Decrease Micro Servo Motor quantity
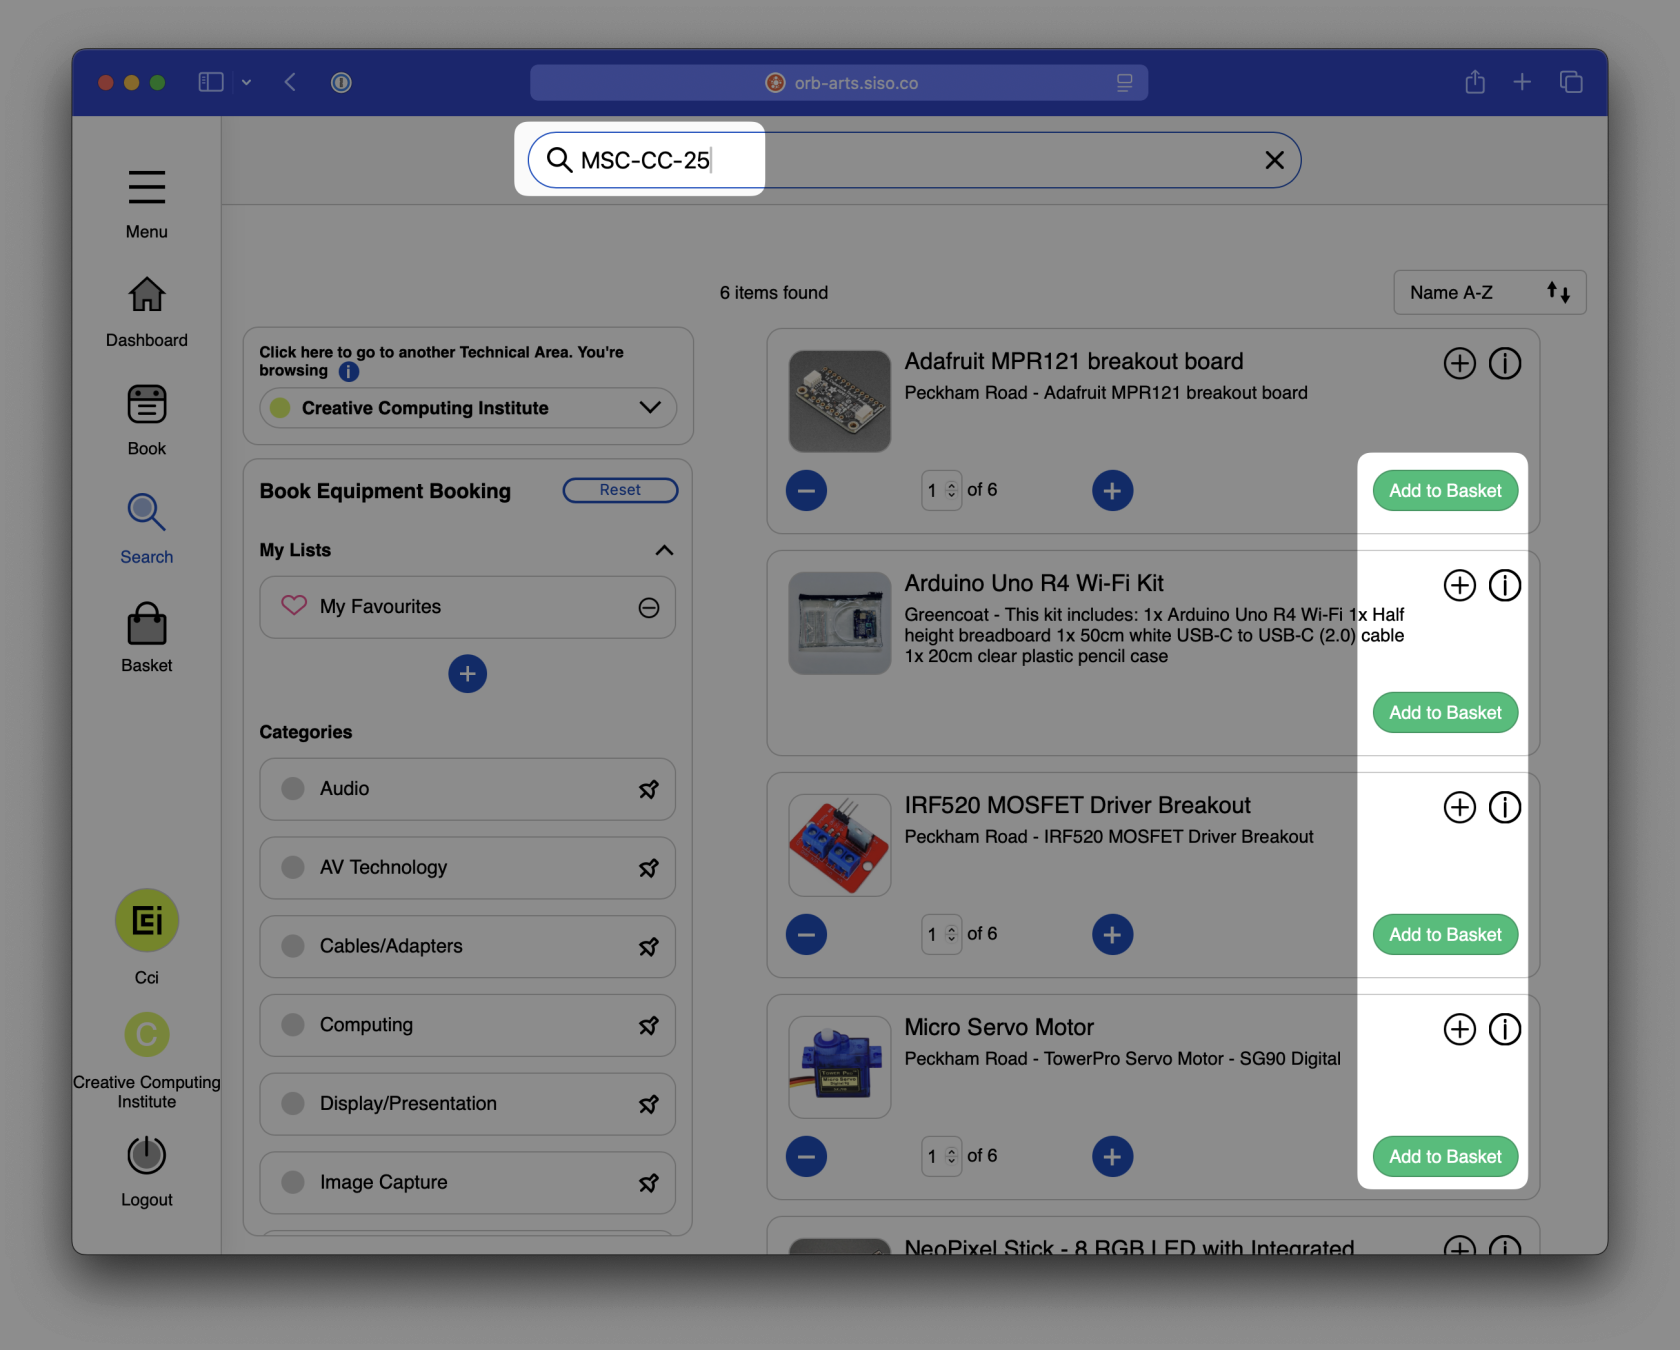The width and height of the screenshot is (1680, 1350). click(806, 1157)
